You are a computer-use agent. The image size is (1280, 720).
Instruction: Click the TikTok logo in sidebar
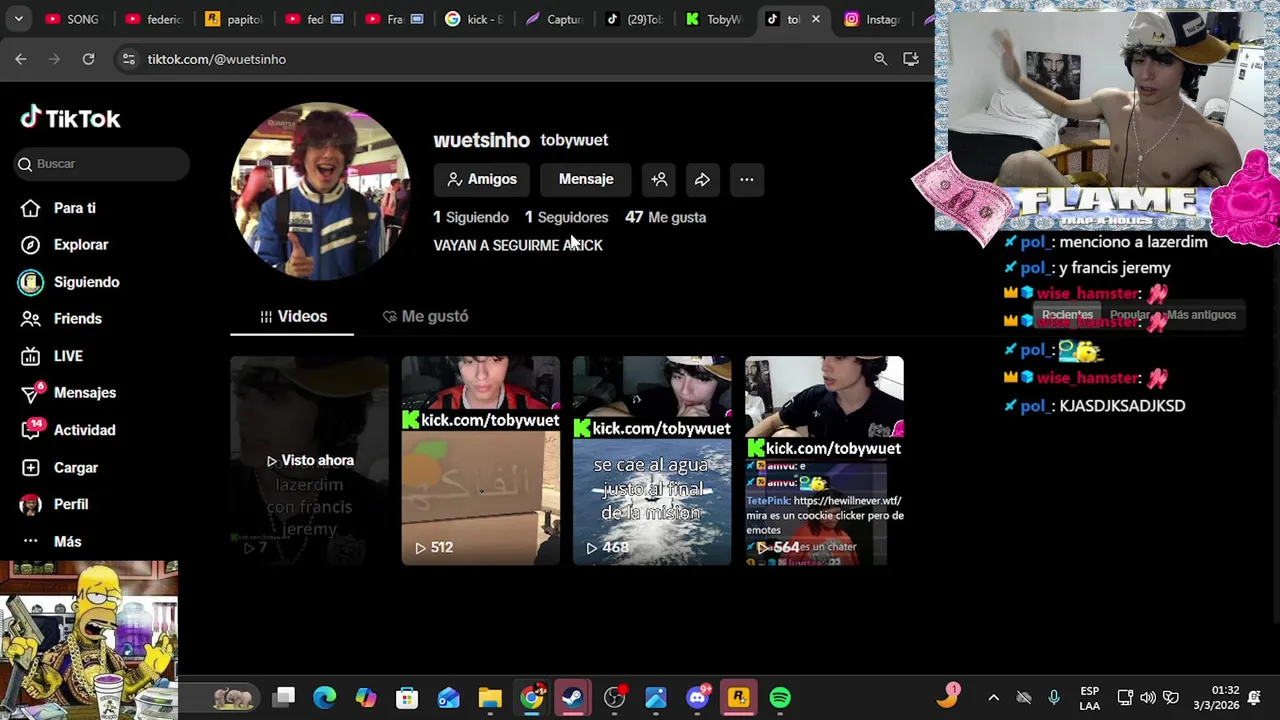(x=70, y=118)
